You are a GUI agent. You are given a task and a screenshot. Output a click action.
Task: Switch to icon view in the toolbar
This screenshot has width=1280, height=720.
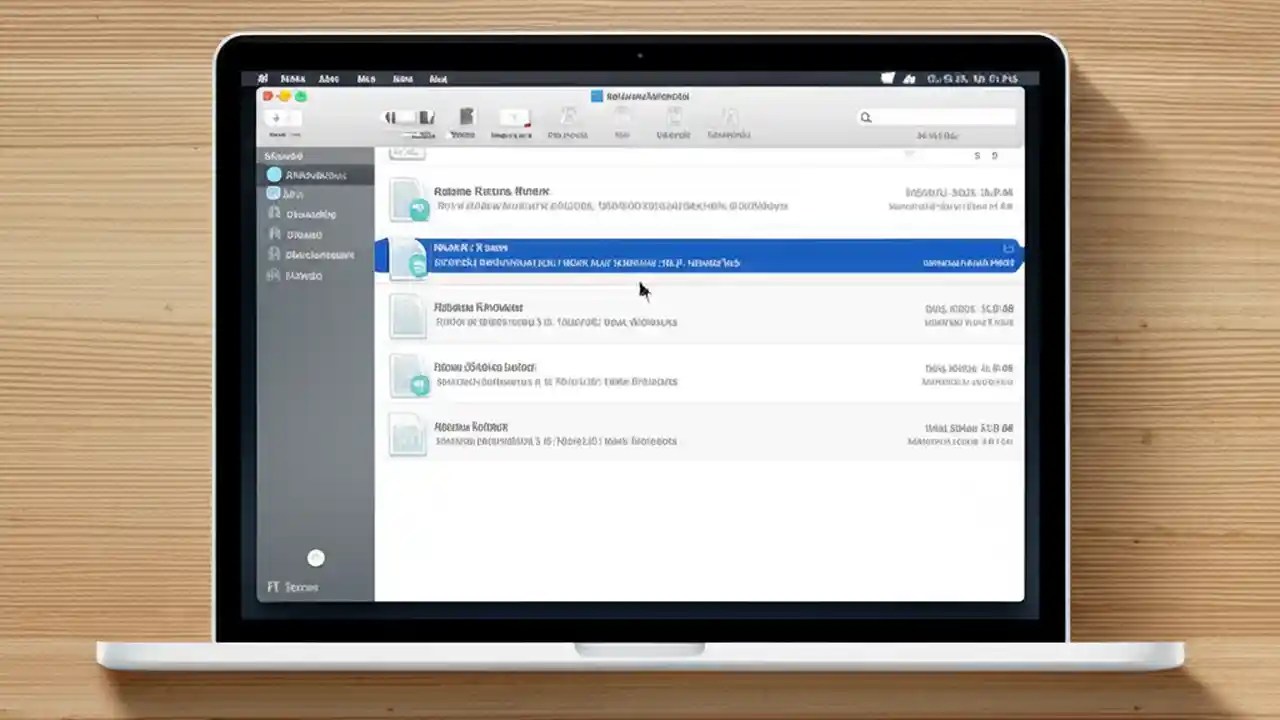(390, 118)
